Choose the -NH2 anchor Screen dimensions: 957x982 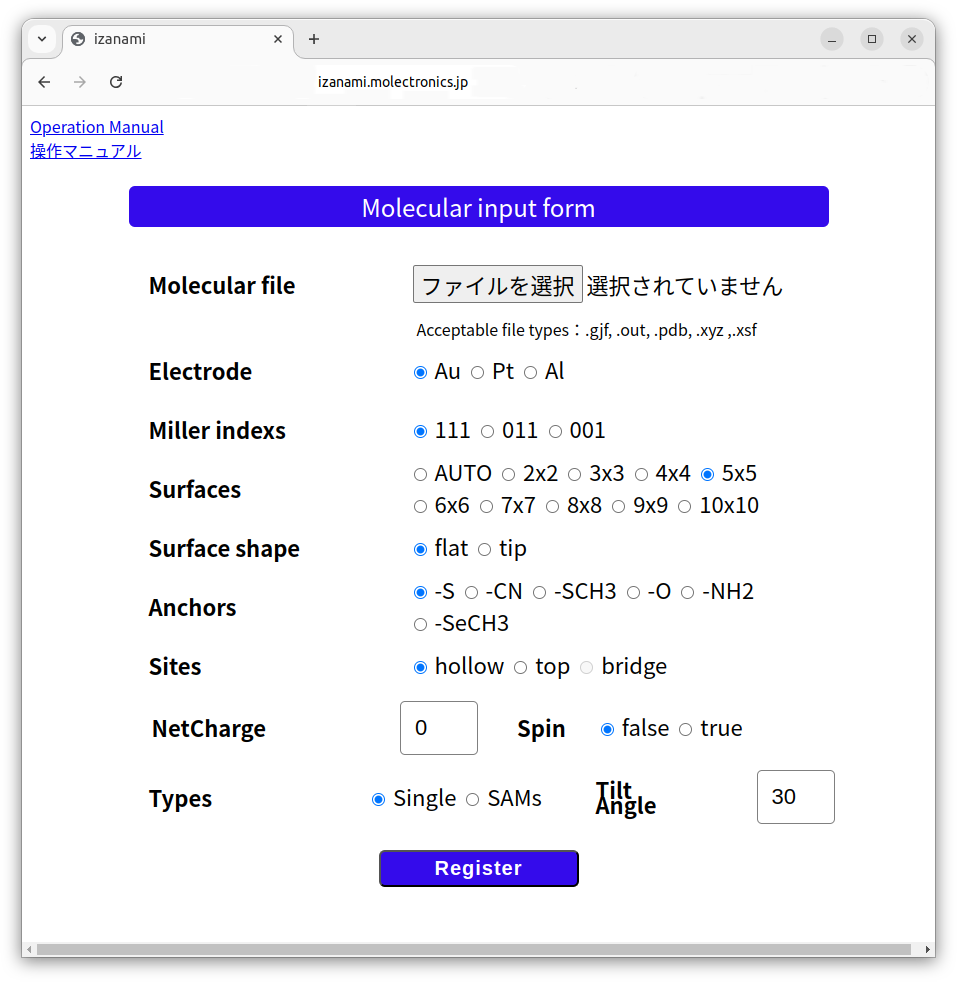[688, 592]
